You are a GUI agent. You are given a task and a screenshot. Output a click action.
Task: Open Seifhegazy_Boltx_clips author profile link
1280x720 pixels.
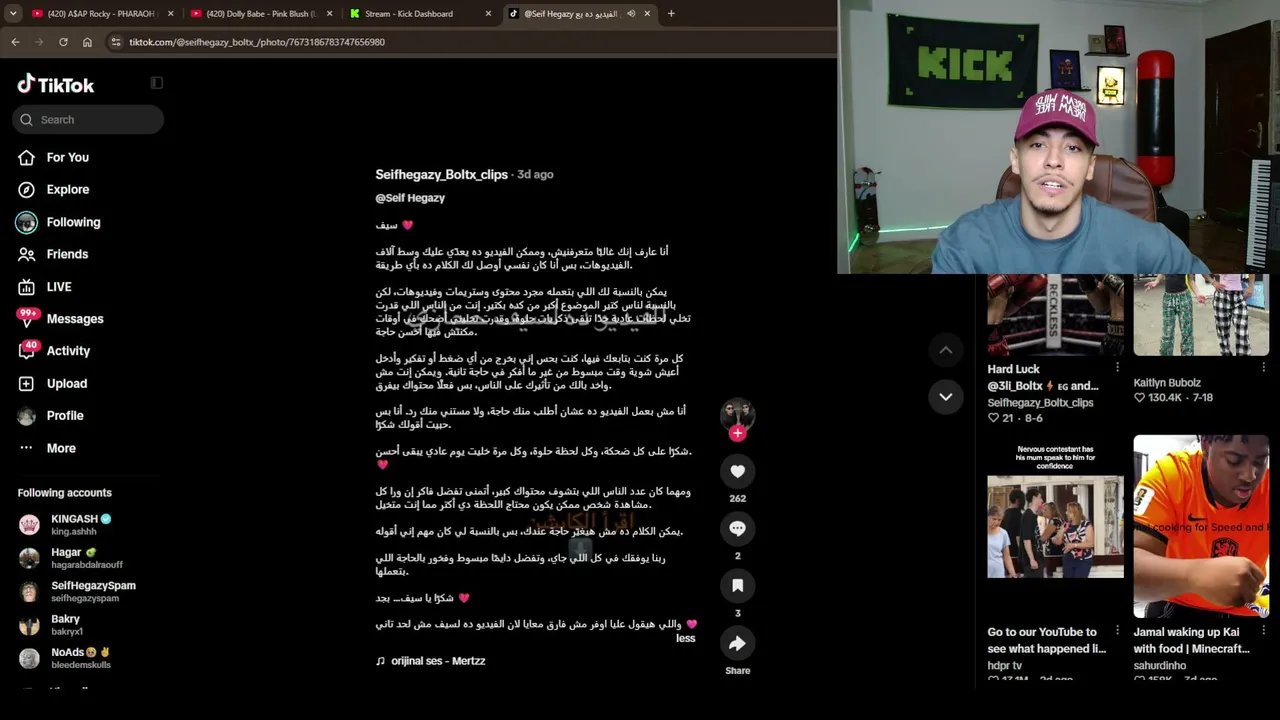click(x=442, y=174)
